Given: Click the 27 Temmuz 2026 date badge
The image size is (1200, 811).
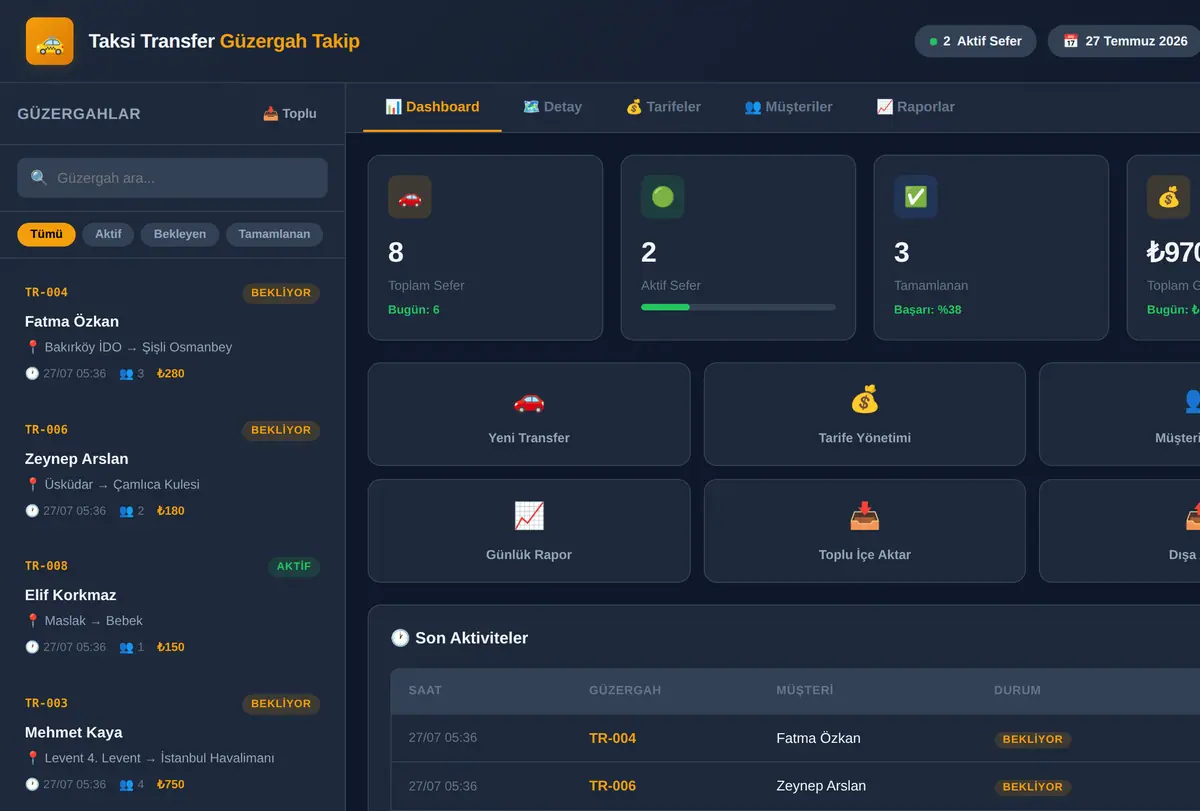Looking at the screenshot, I should coord(1126,41).
